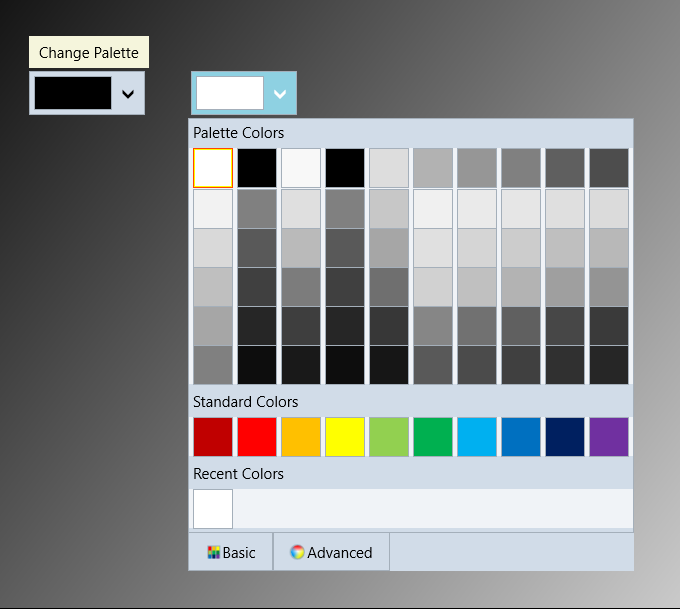Pick the bright red standard color
680x609 pixels.
[257, 437]
